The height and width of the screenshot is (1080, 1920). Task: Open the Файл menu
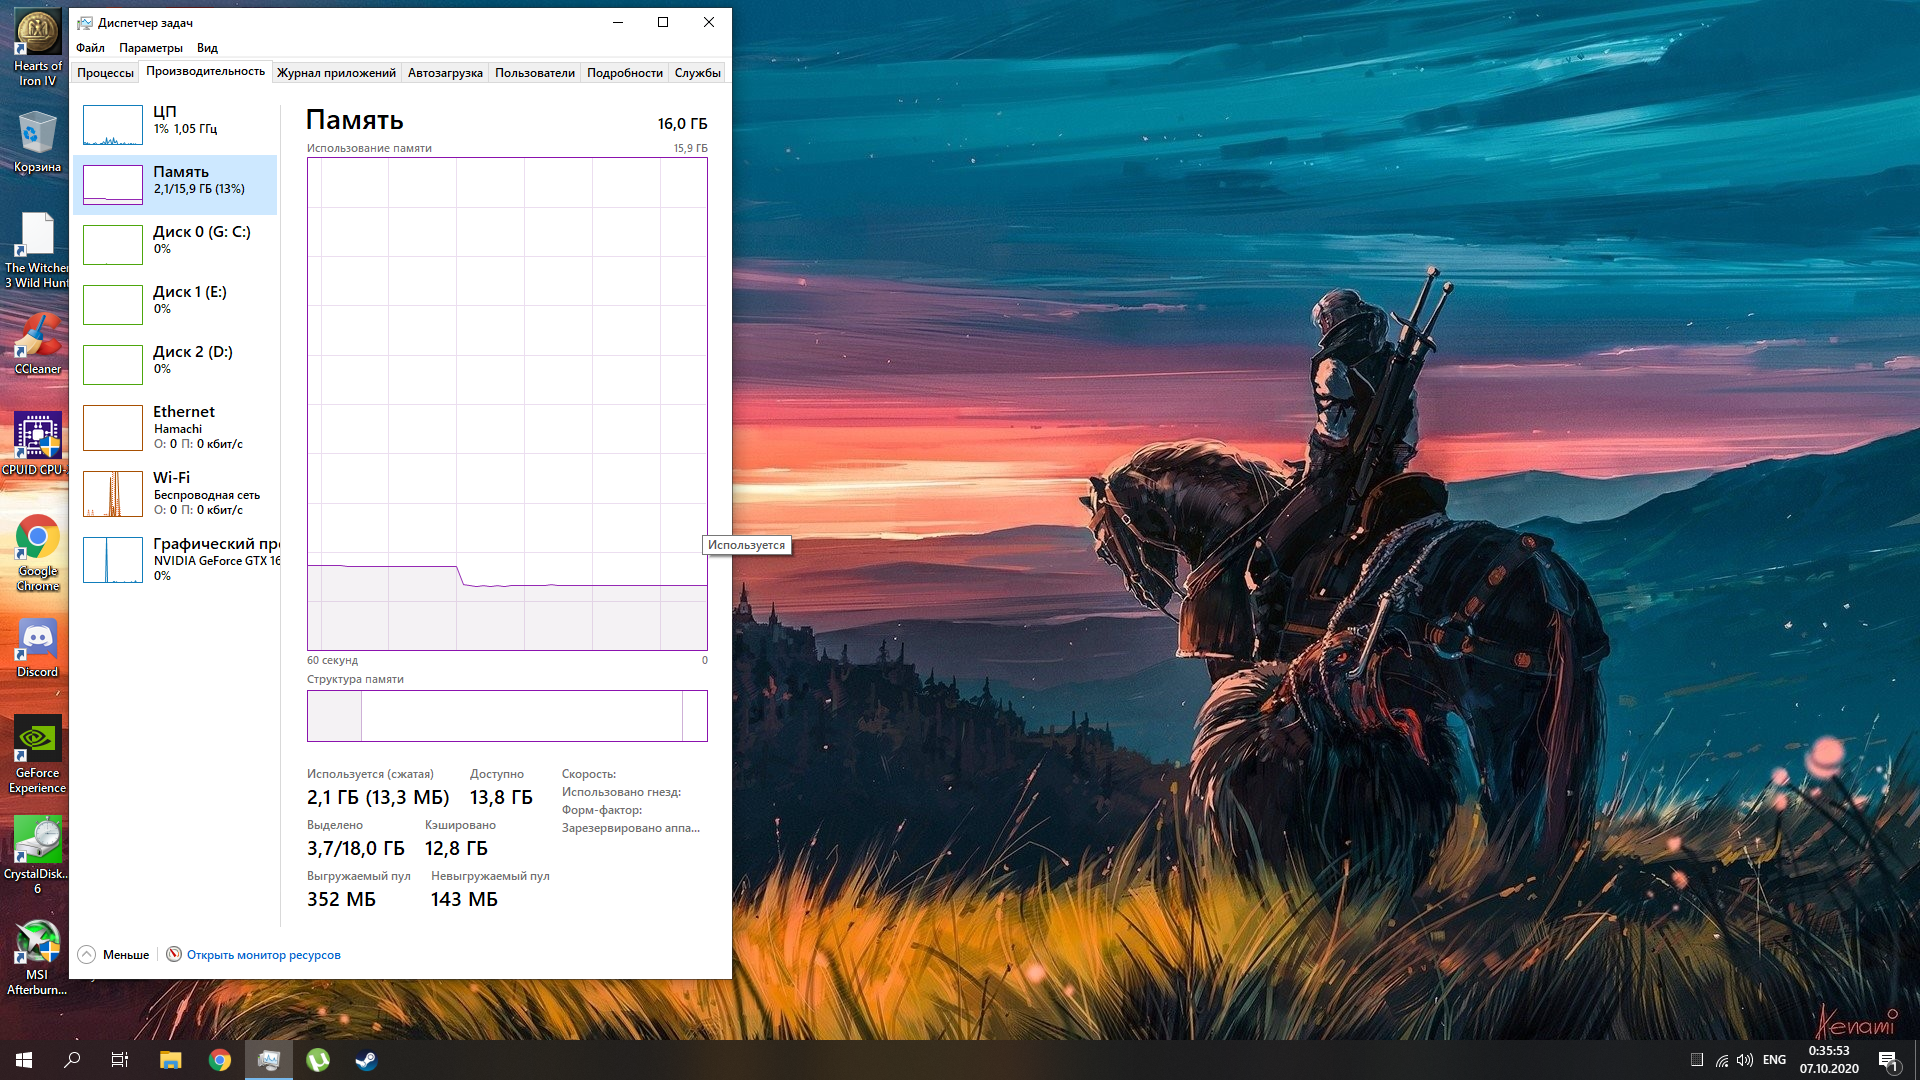(90, 48)
